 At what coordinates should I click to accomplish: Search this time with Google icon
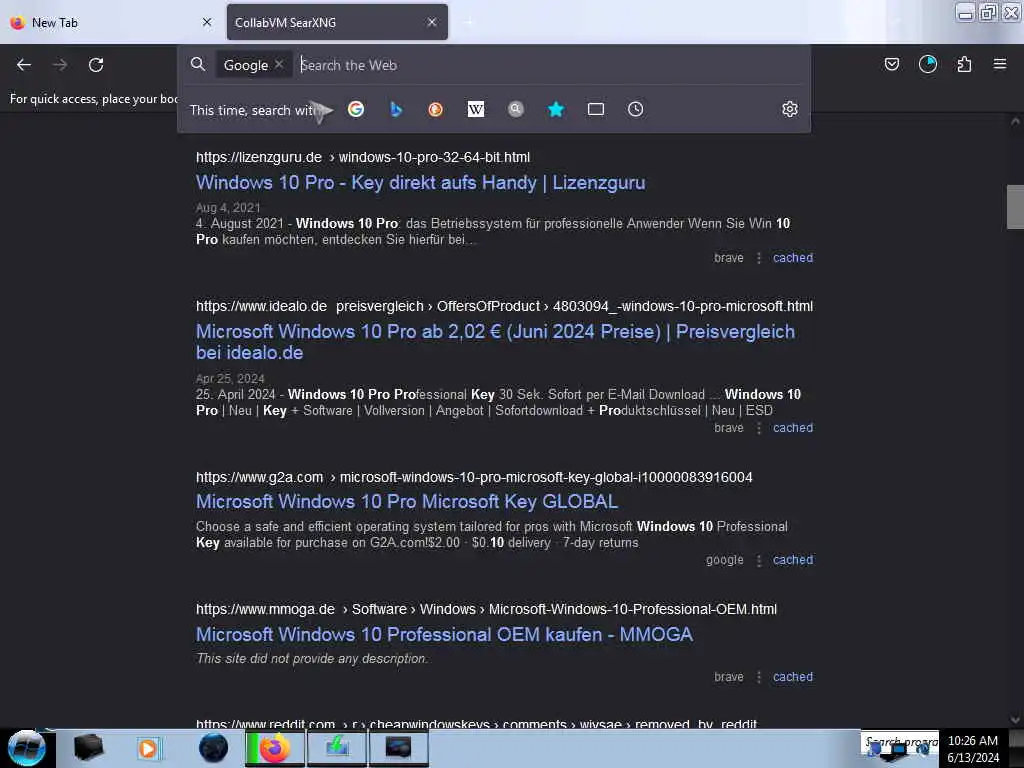pos(356,109)
